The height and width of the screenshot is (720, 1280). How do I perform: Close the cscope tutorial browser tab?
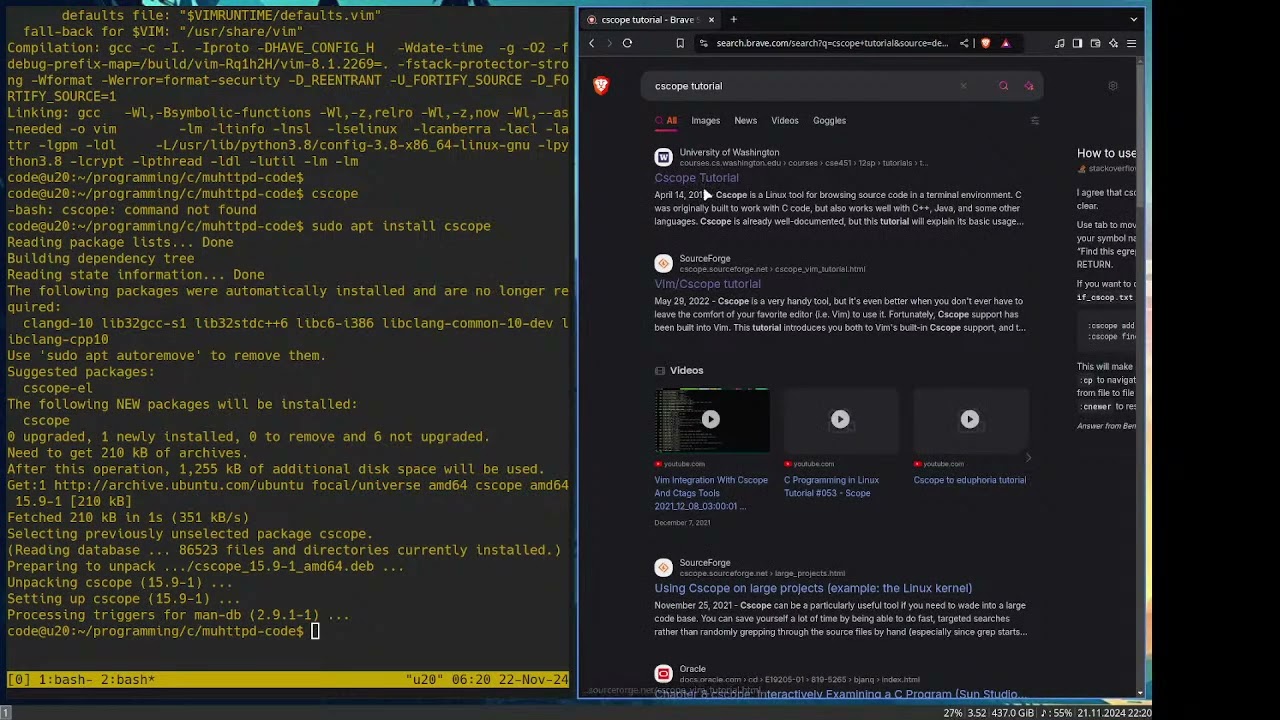711,19
